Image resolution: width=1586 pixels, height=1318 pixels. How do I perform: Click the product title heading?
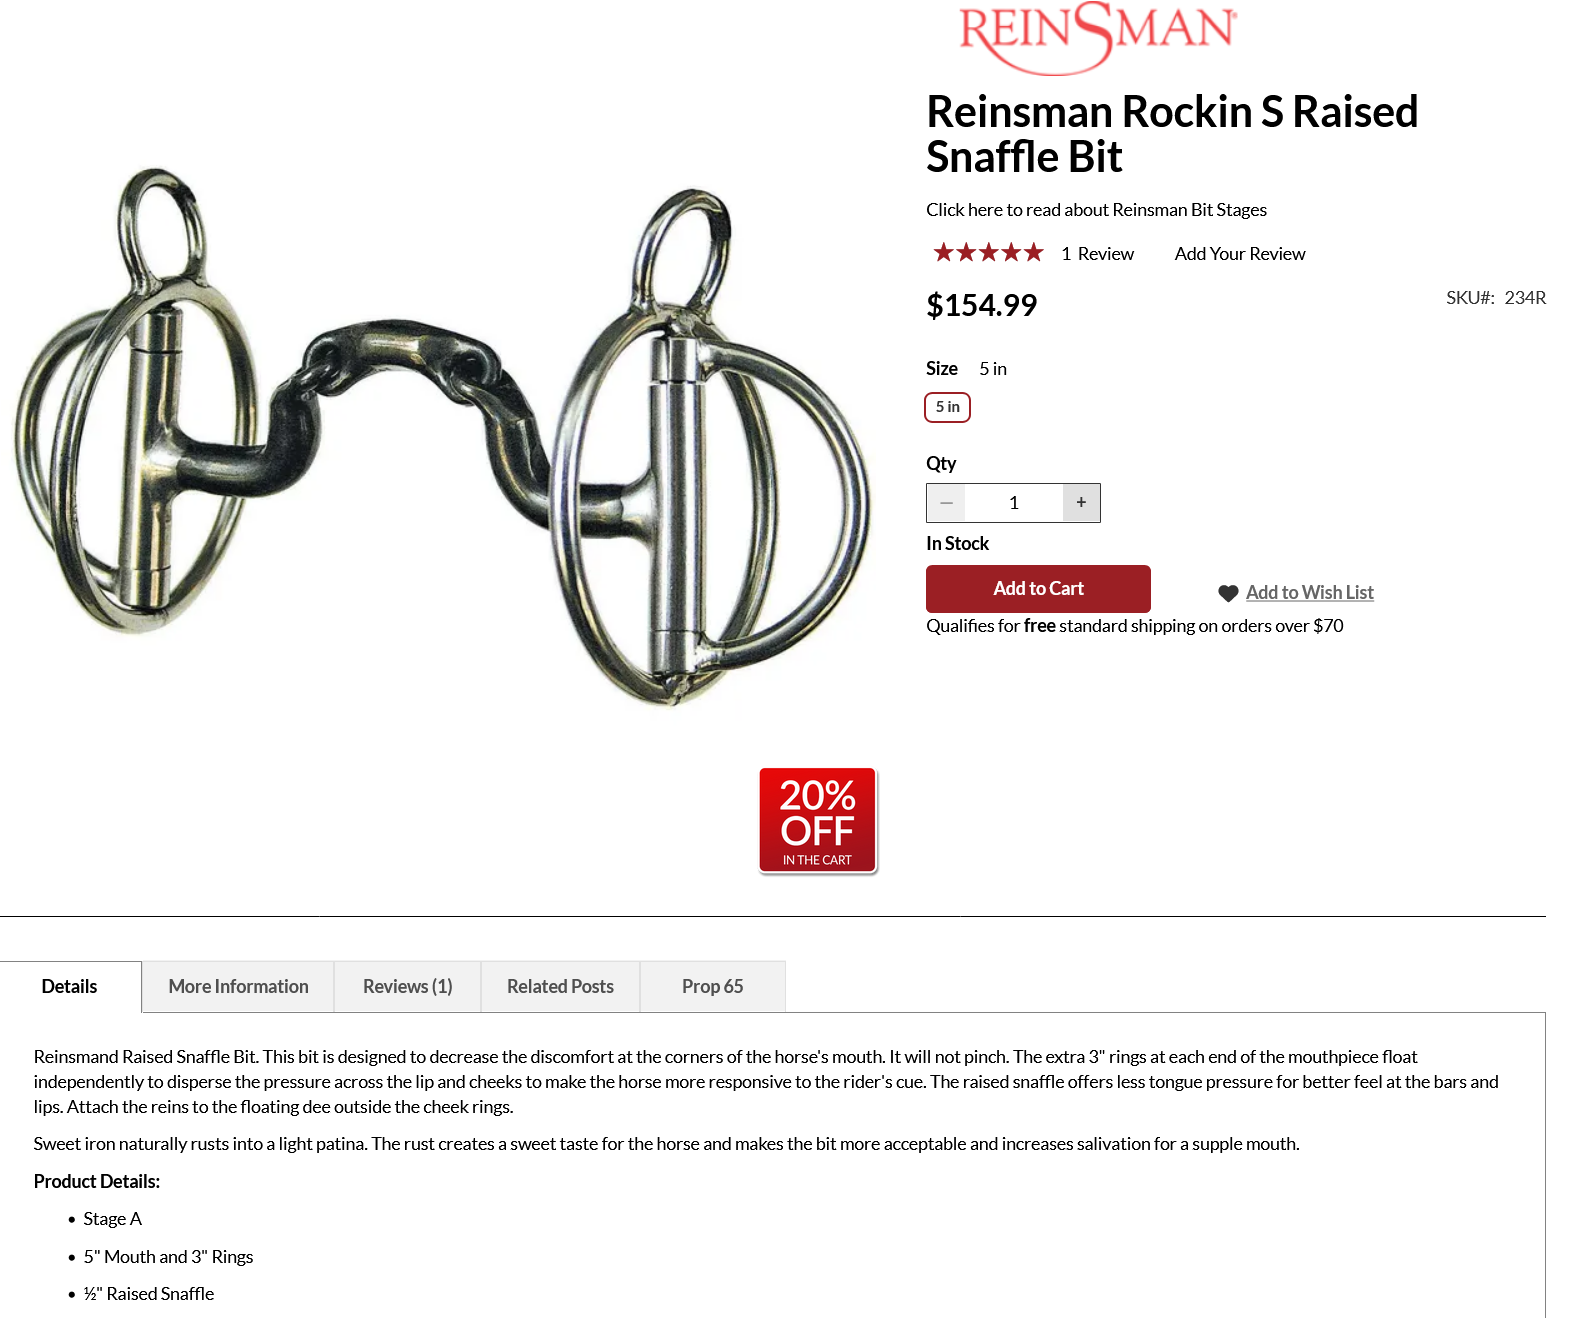point(1172,134)
